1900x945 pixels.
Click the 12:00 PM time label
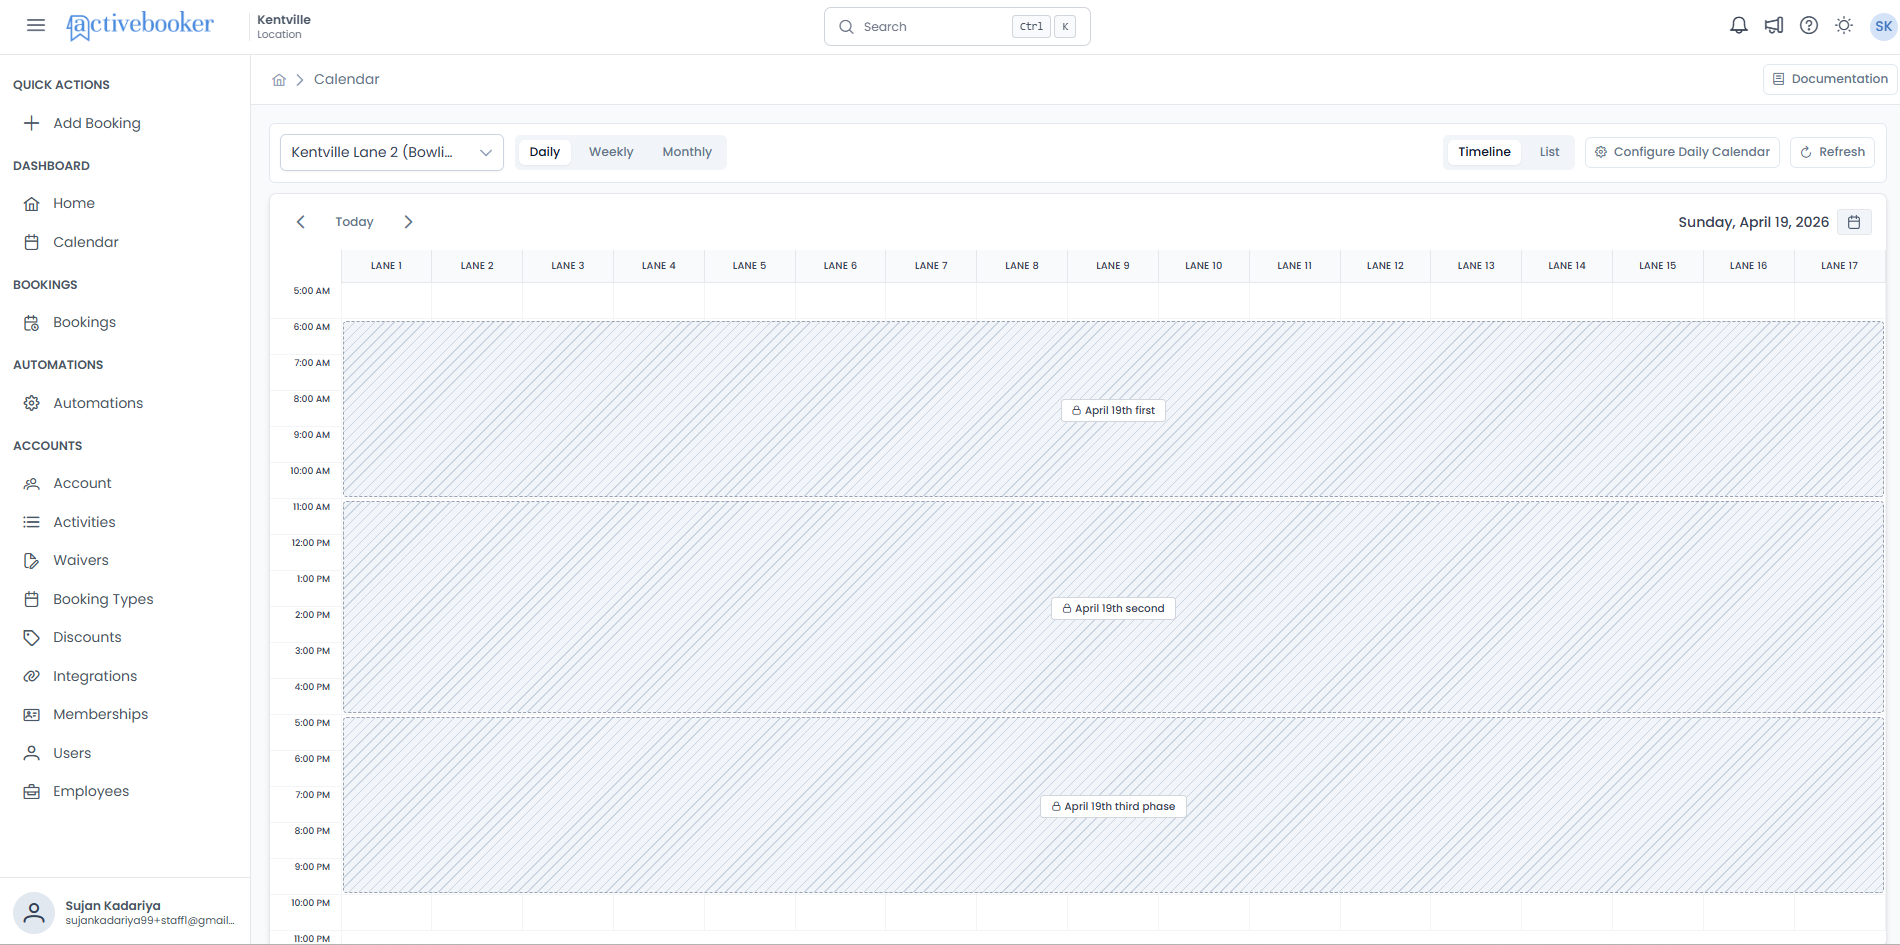pos(310,543)
